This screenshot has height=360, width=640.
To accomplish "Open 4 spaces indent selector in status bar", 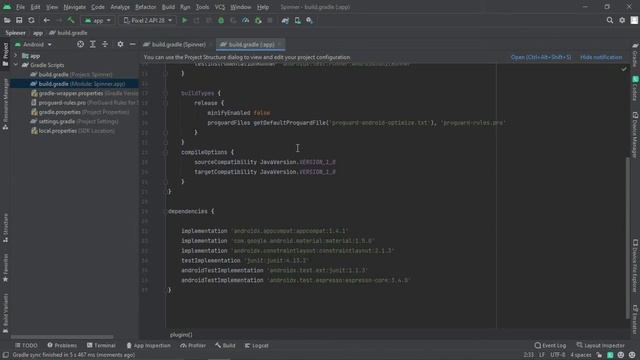I will pyautogui.click(x=580, y=355).
